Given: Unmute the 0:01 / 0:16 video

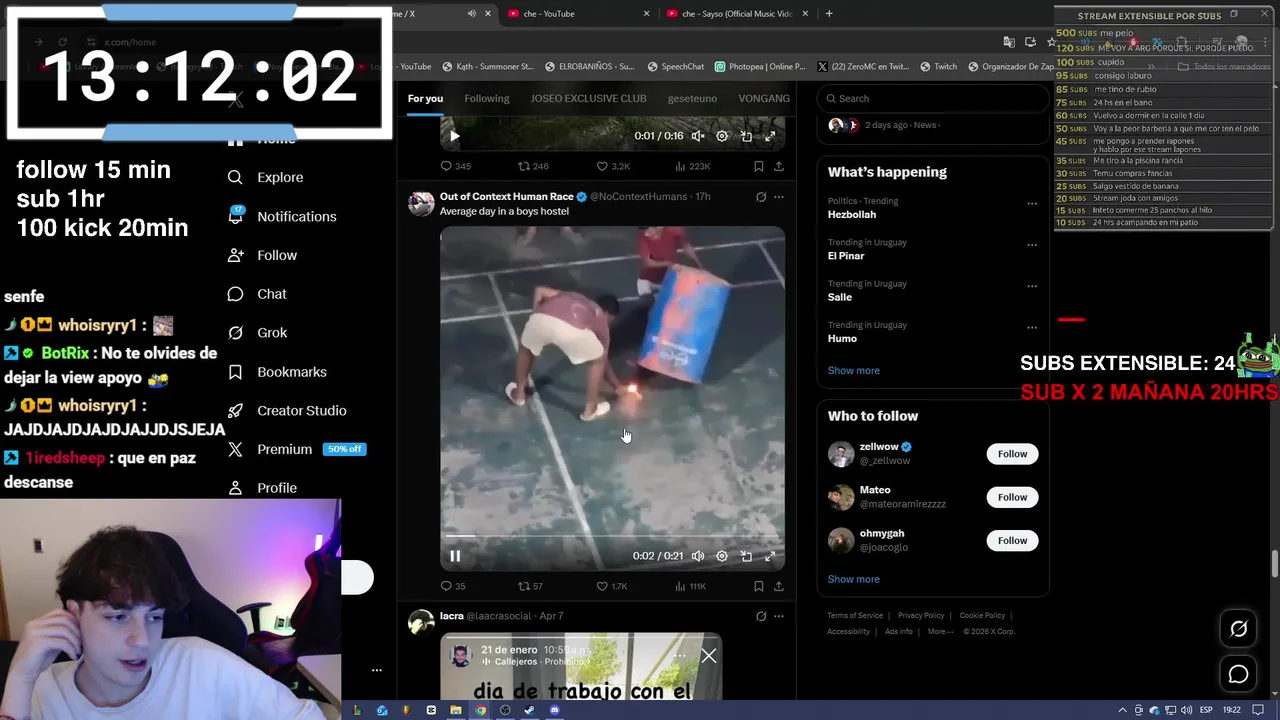Looking at the screenshot, I should [698, 136].
